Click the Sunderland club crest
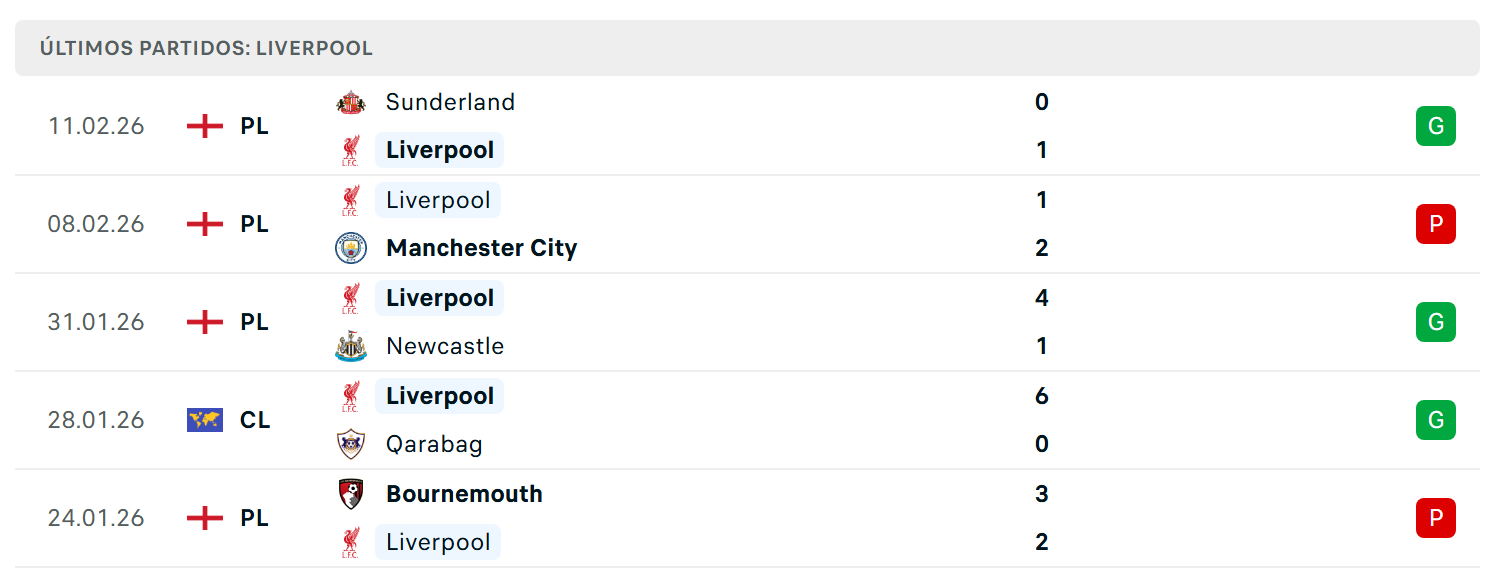1498x584 pixels. pos(351,102)
